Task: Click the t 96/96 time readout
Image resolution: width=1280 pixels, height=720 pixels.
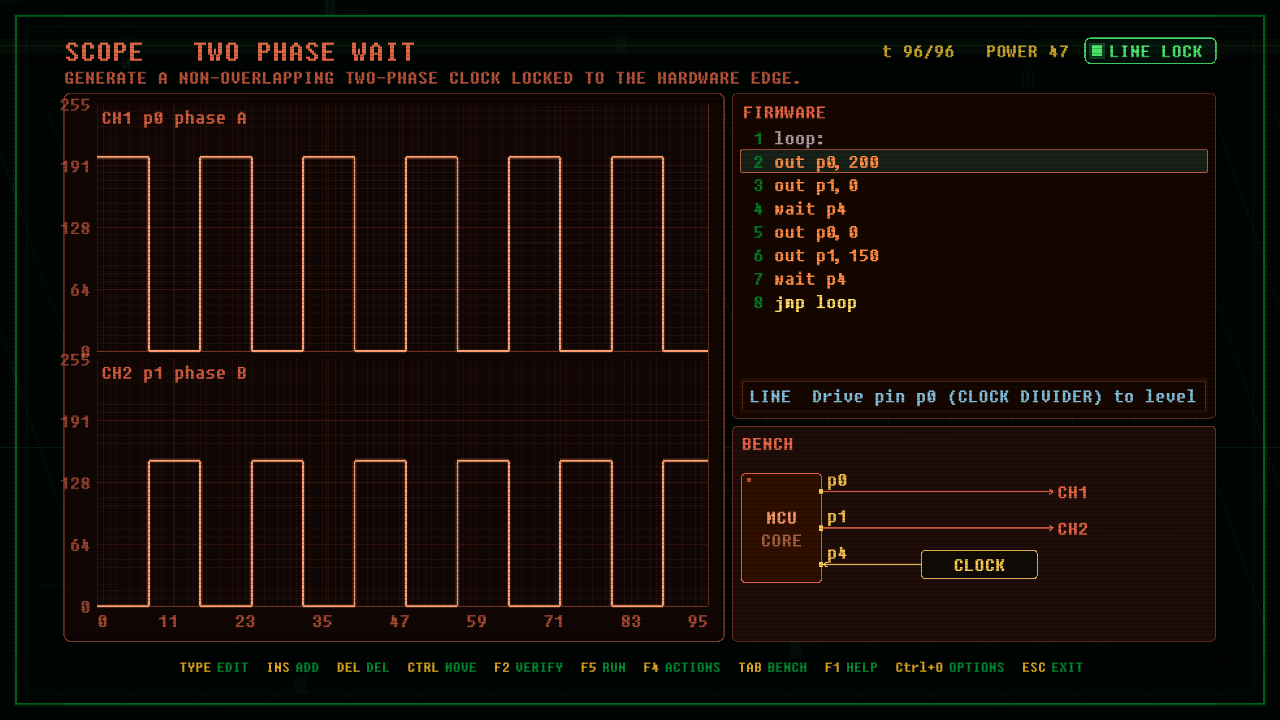Action: point(918,51)
